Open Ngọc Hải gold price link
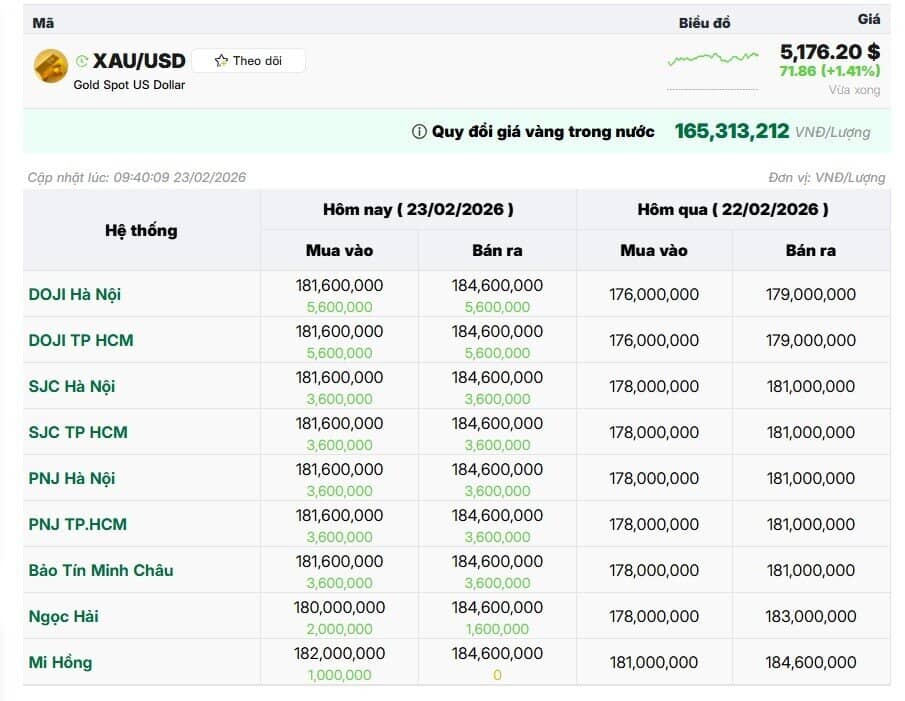Viewport: 905px width, 701px height. (63, 616)
